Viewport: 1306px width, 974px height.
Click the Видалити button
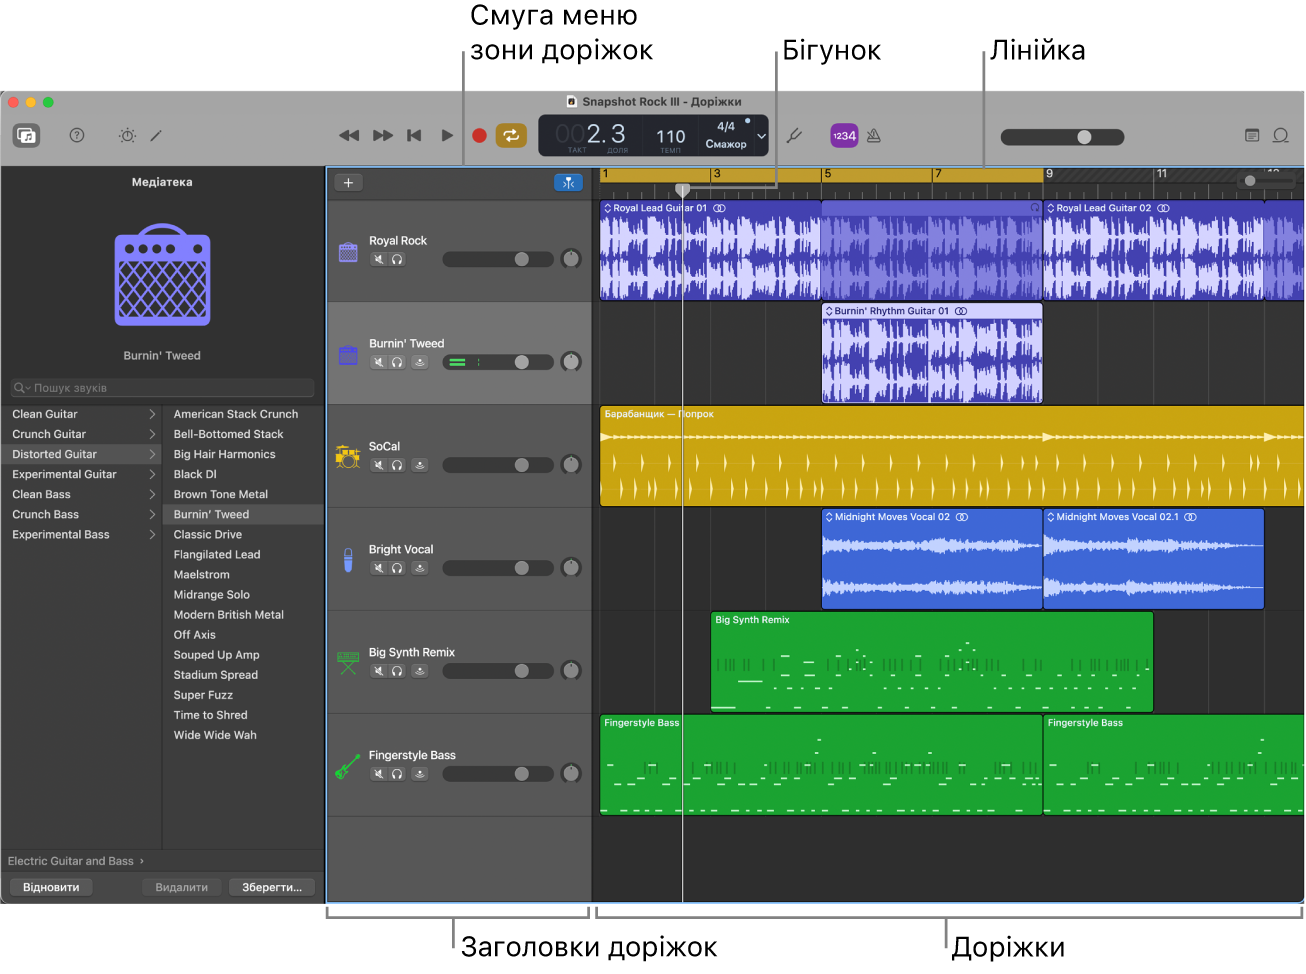pyautogui.click(x=182, y=887)
